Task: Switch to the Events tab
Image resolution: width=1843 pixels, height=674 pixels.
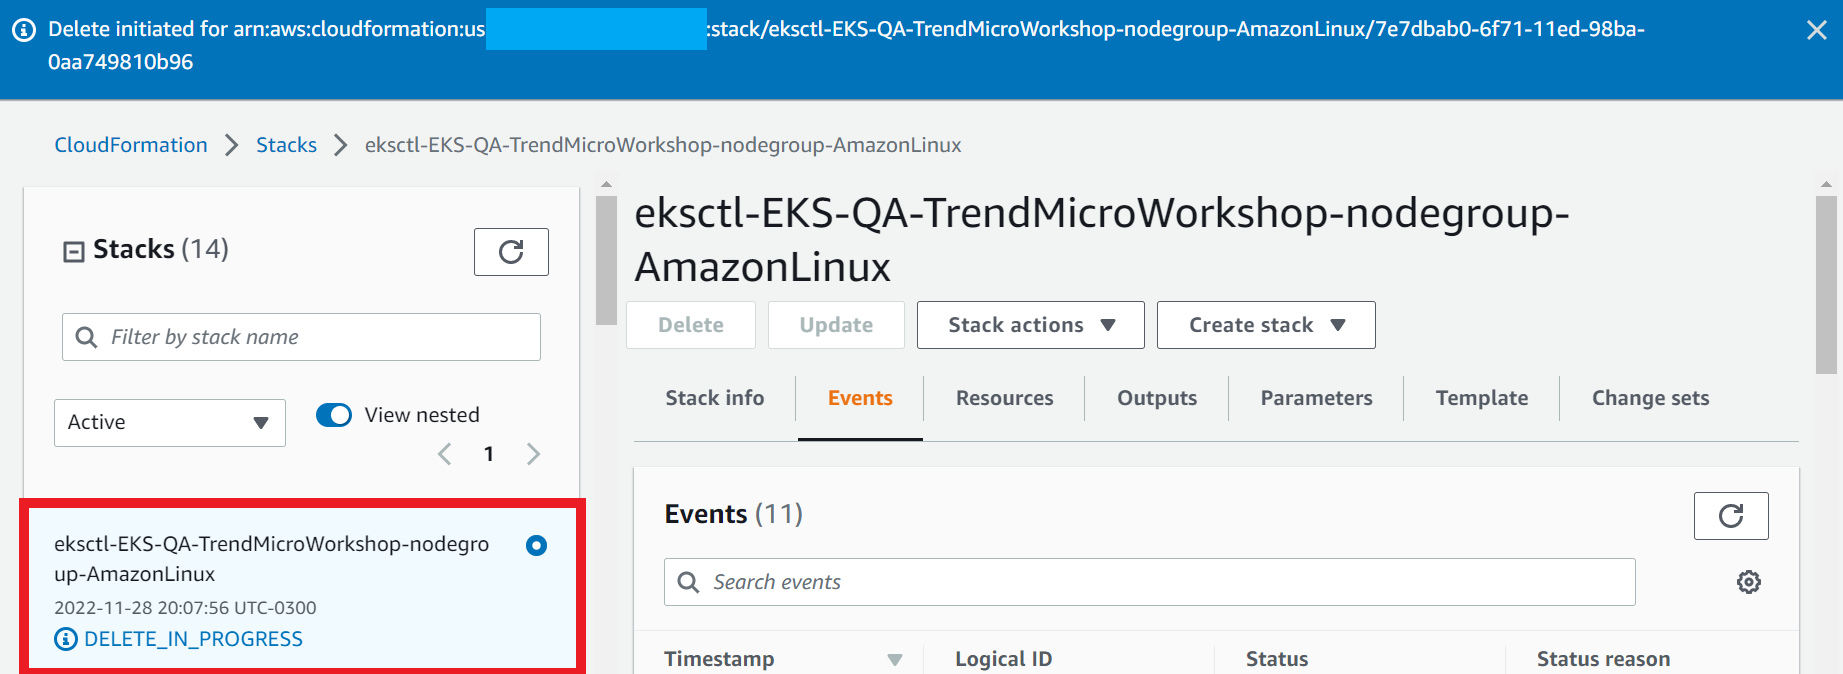Action: click(x=860, y=398)
